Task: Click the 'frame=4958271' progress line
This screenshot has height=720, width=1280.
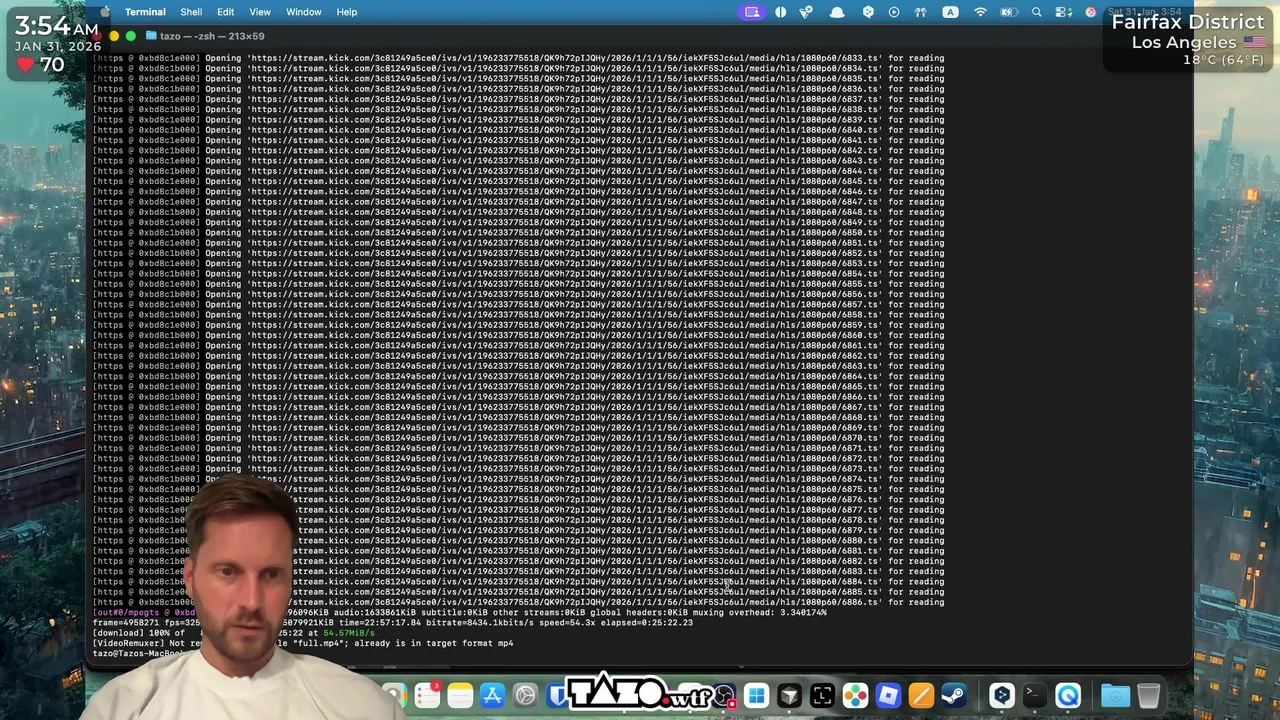Action: coord(393,622)
